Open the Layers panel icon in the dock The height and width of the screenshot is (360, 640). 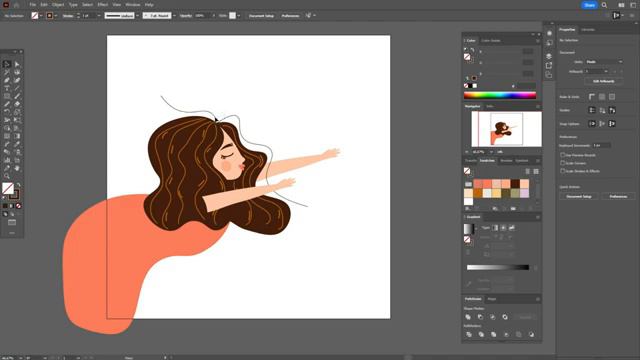549,56
